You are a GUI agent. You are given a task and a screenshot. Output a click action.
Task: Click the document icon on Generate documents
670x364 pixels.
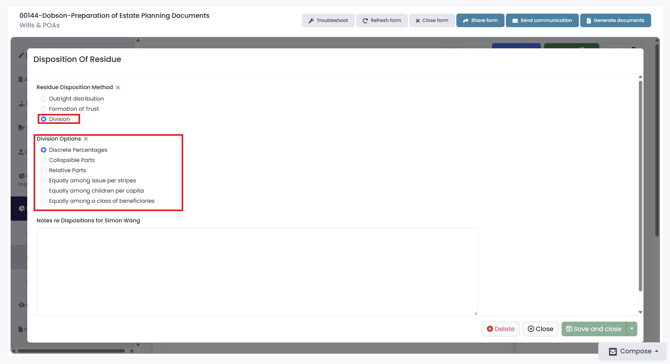tap(588, 21)
